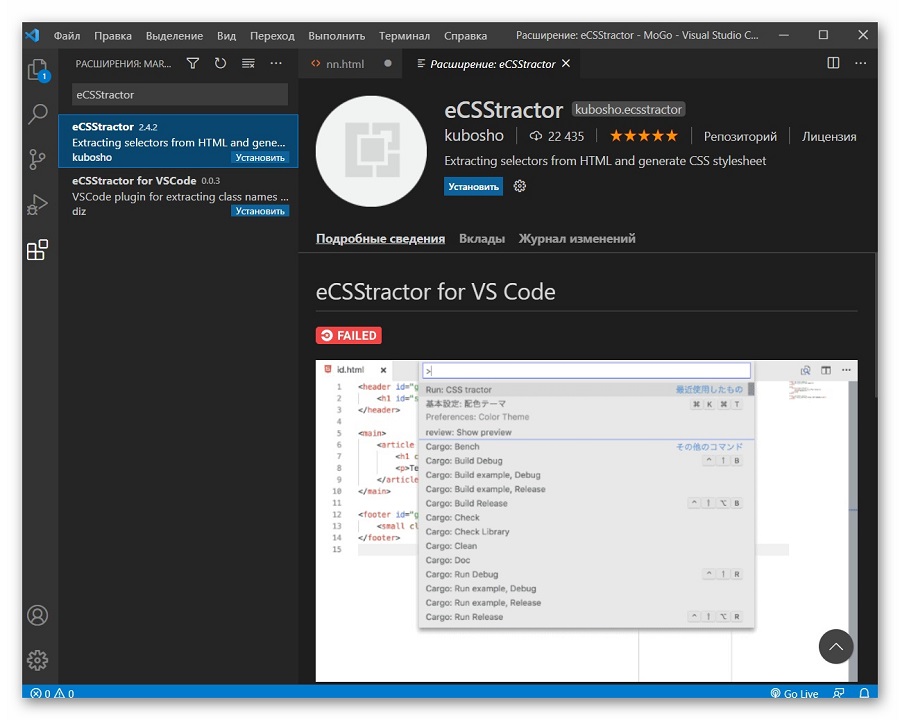Open the Переход menu
The height and width of the screenshot is (720, 900).
[272, 36]
